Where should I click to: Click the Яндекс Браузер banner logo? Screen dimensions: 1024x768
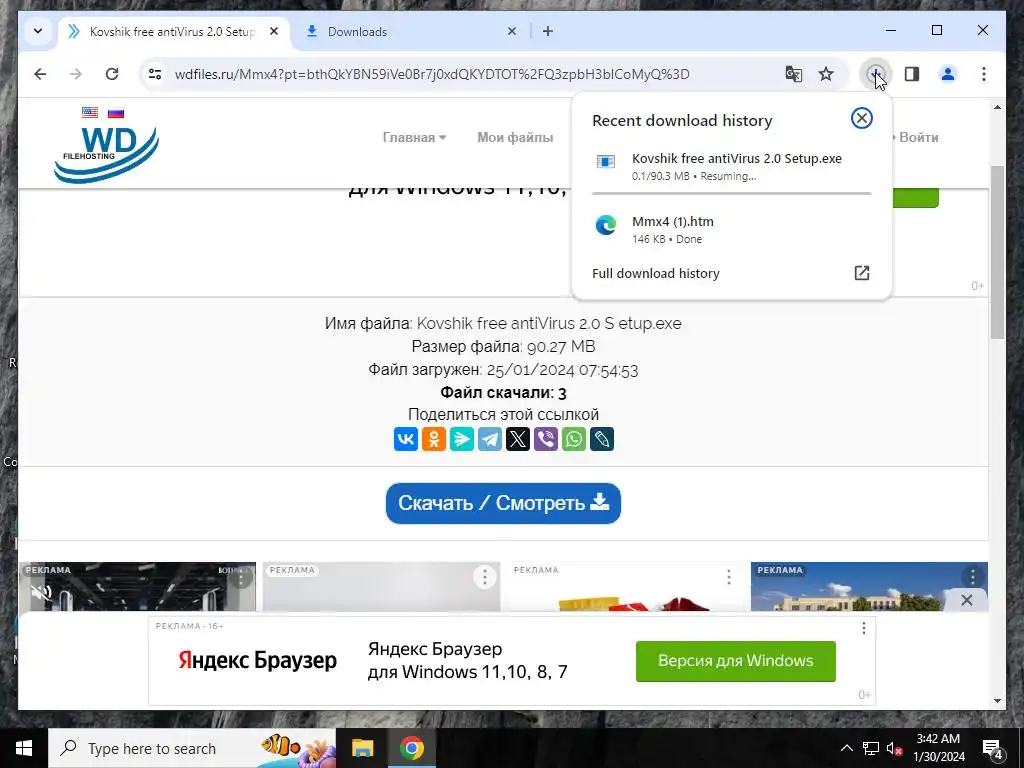257,660
